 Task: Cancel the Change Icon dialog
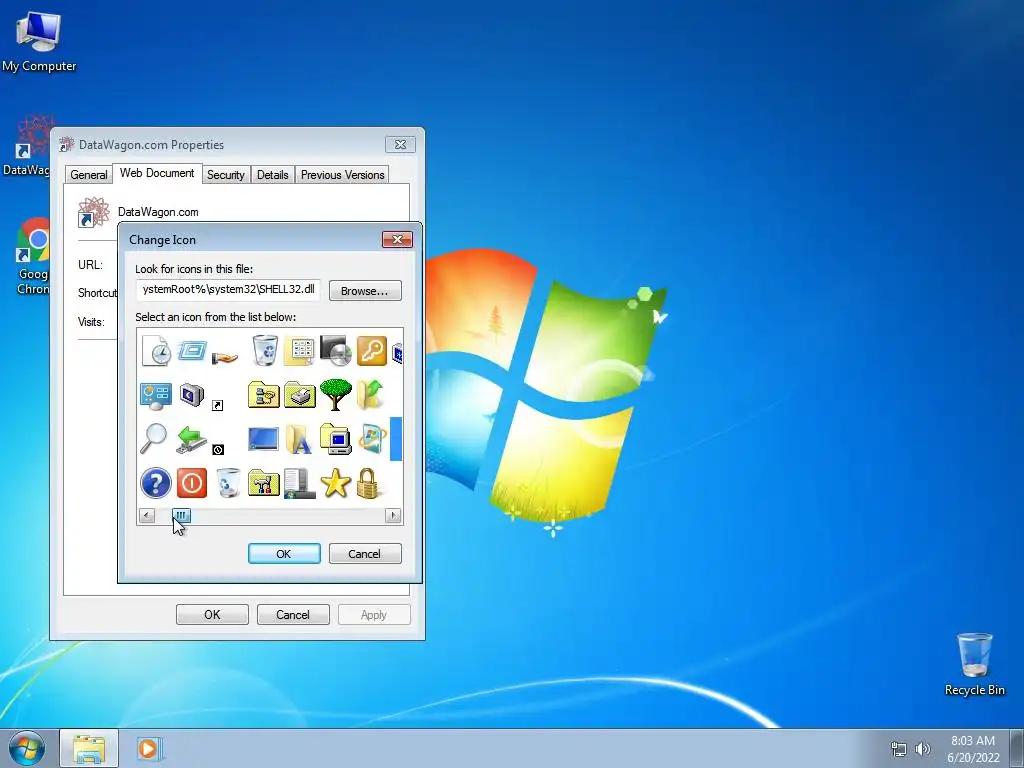click(365, 554)
